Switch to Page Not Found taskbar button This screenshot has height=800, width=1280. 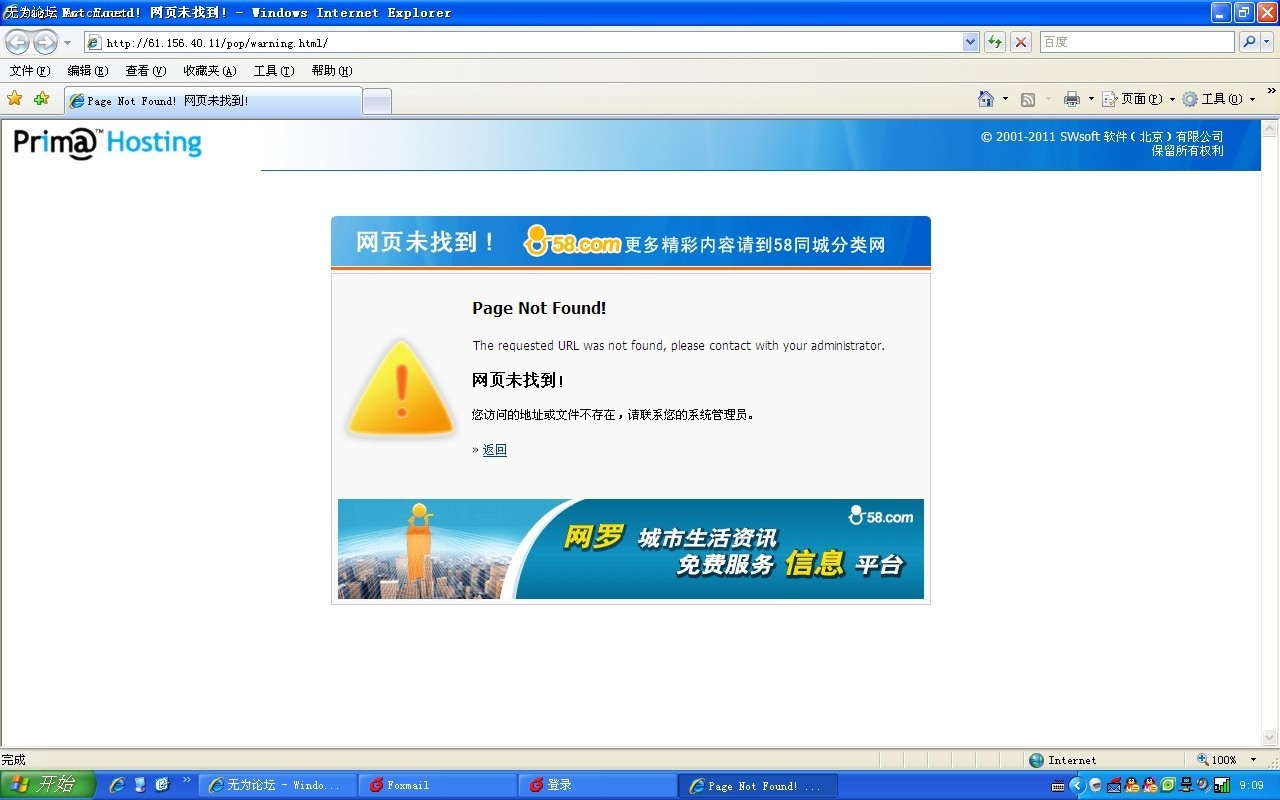758,785
